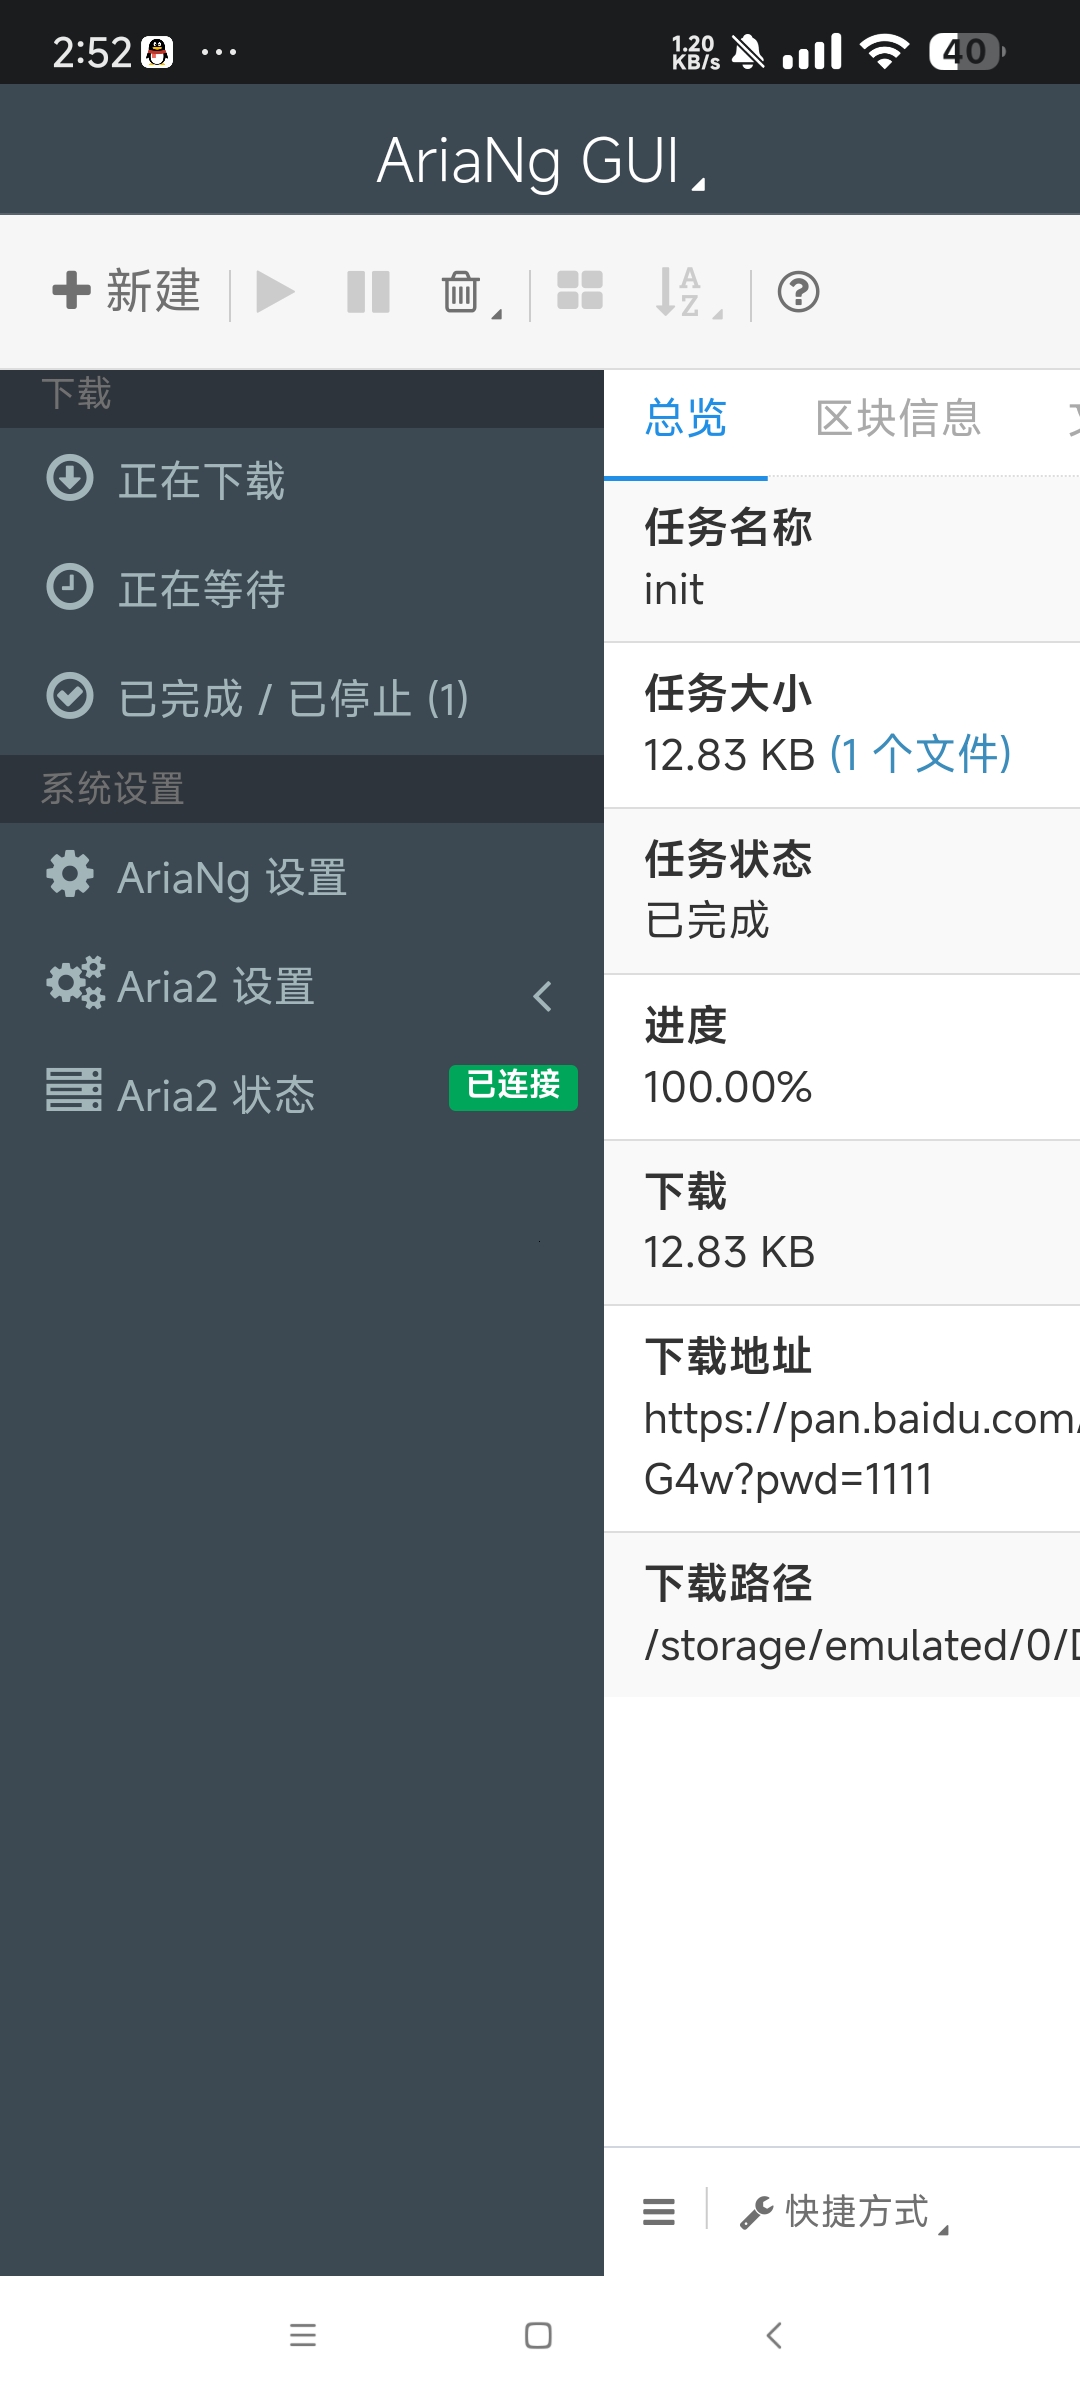Screen dimensions: 1080x2400
Task: Switch to grid view icon
Action: coord(580,291)
